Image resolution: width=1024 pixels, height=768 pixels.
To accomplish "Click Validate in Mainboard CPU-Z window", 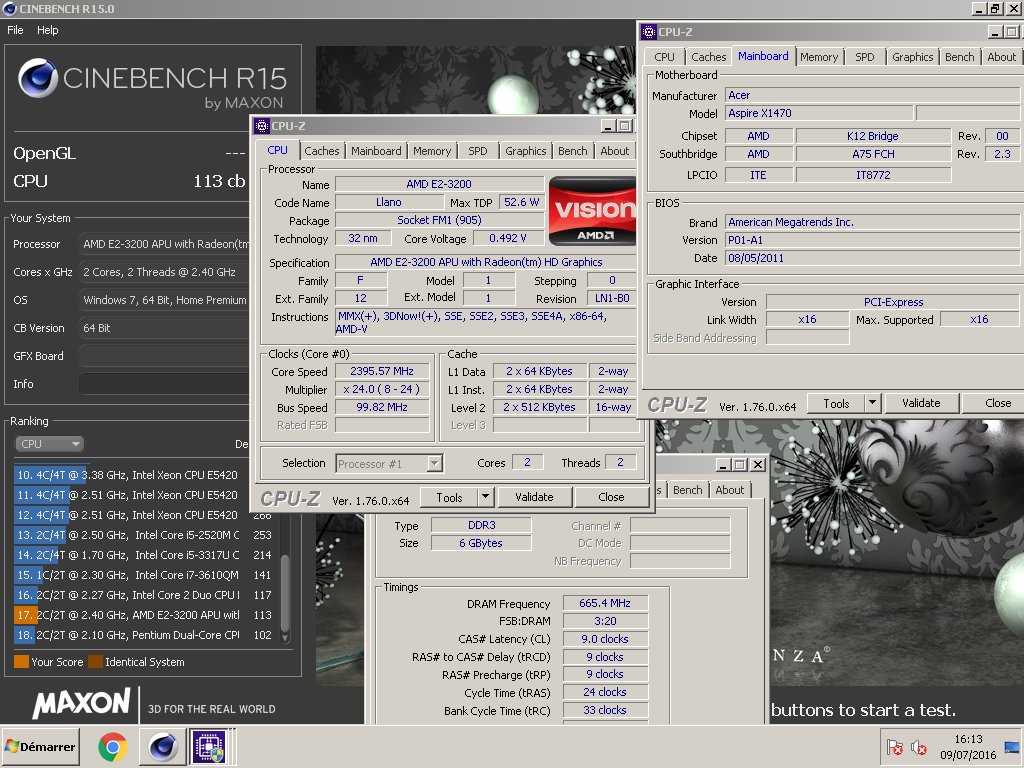I will tap(921, 404).
